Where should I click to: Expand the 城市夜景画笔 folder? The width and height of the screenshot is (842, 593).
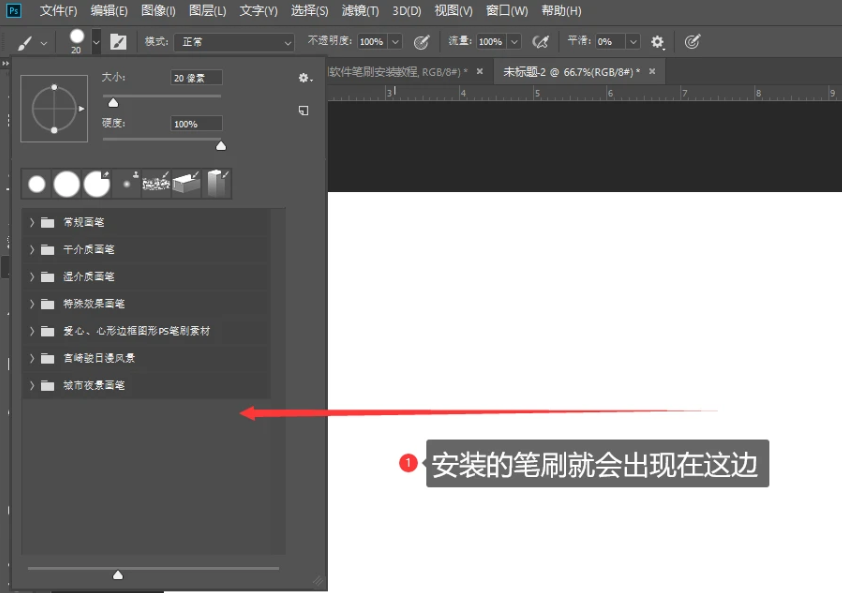[x=31, y=385]
